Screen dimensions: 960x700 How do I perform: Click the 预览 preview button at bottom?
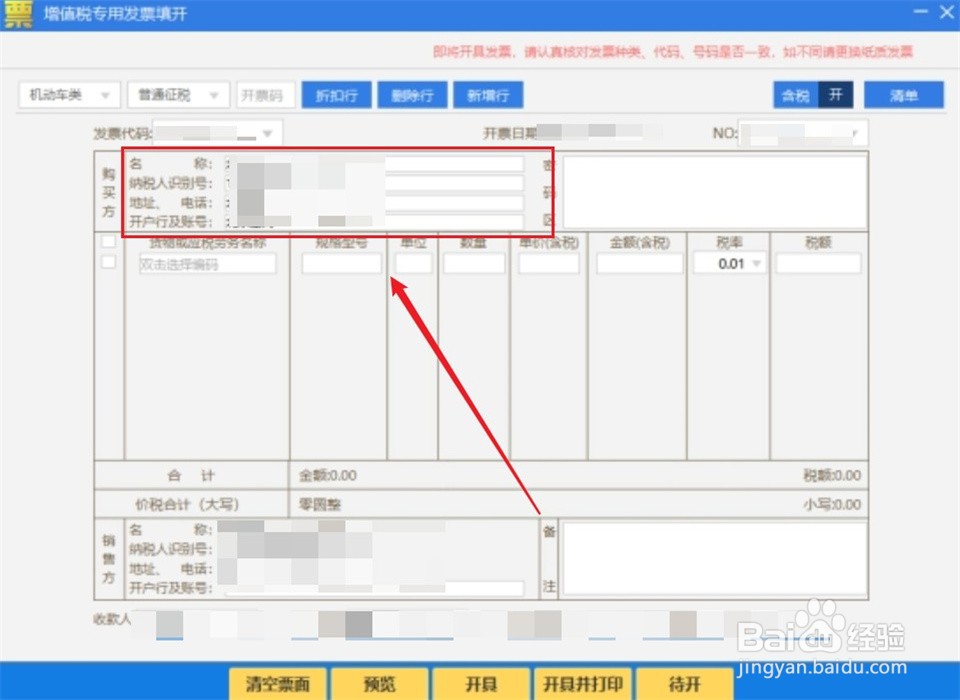(380, 684)
